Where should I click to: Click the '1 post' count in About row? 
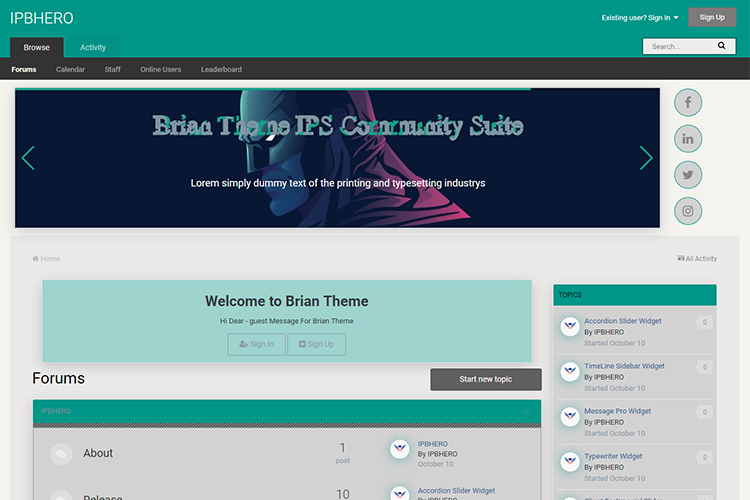tap(342, 453)
